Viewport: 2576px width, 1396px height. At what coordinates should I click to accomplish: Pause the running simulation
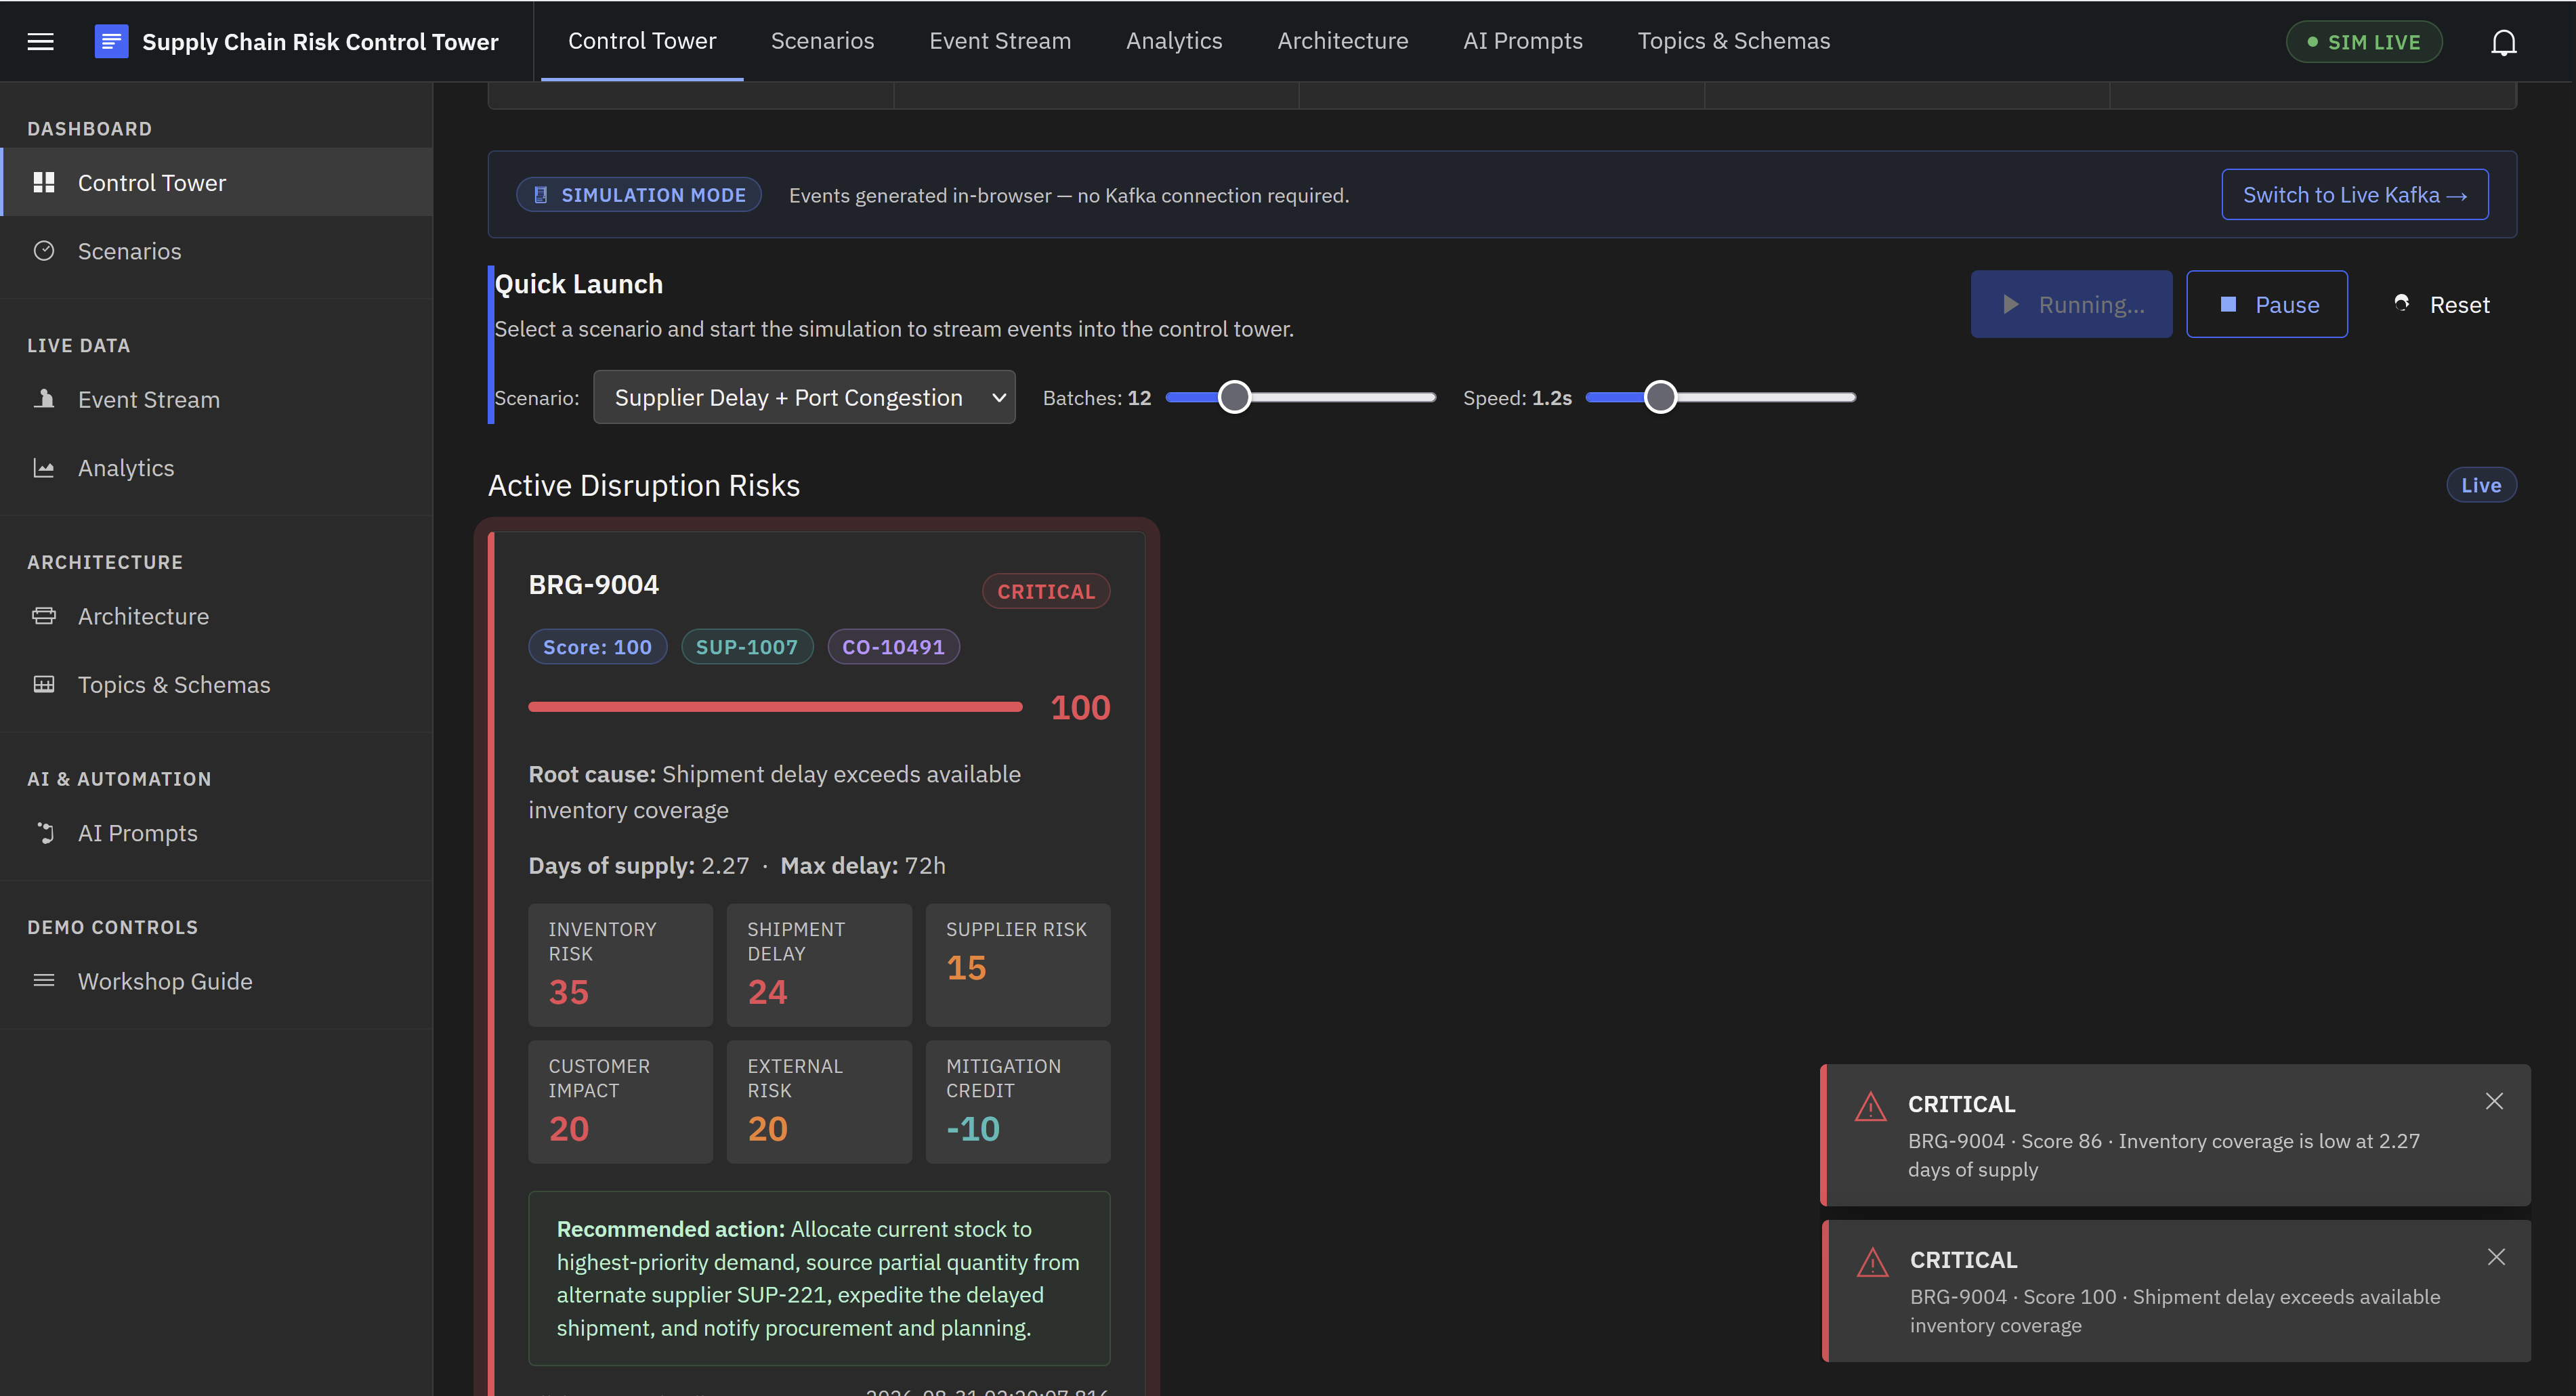[2266, 304]
